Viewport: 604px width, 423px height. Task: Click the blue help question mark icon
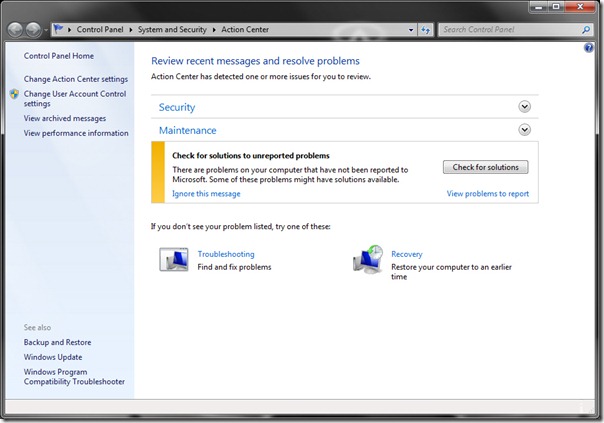pos(588,48)
